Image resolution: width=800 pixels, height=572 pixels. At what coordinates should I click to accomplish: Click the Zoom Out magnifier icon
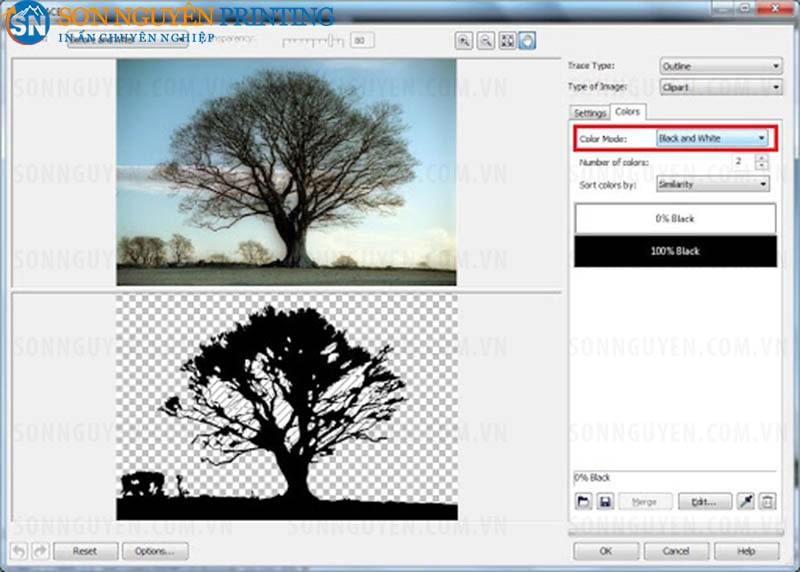(x=485, y=41)
